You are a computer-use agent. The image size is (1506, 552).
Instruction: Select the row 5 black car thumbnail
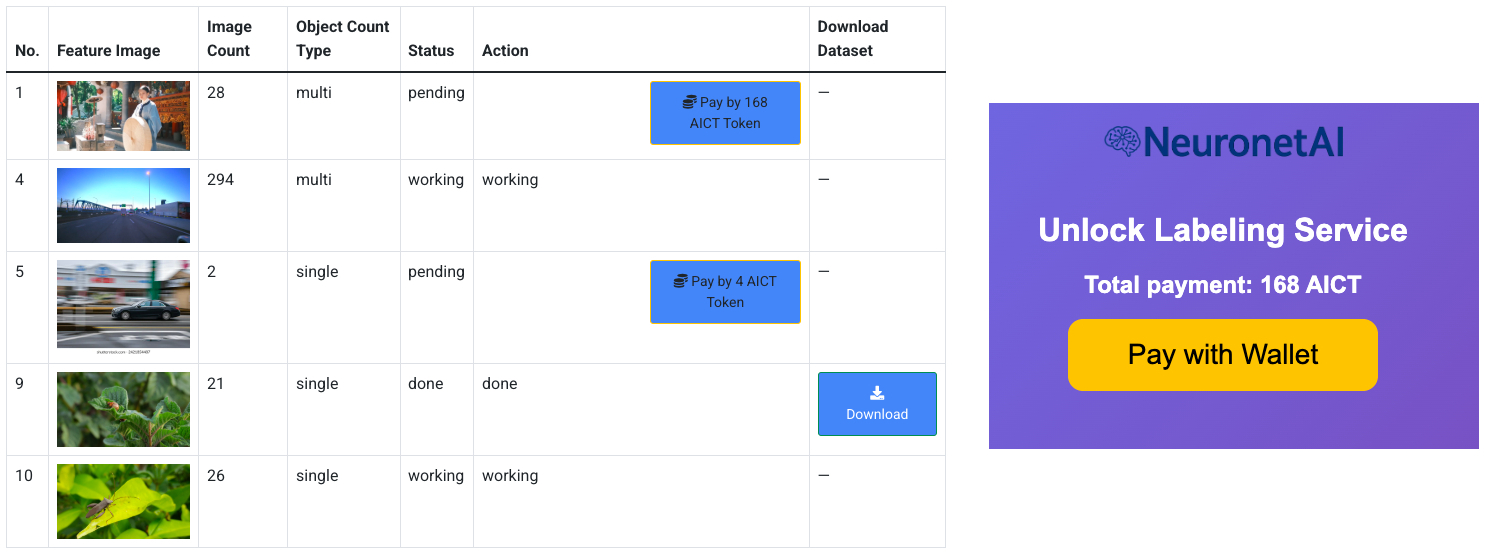pos(123,305)
